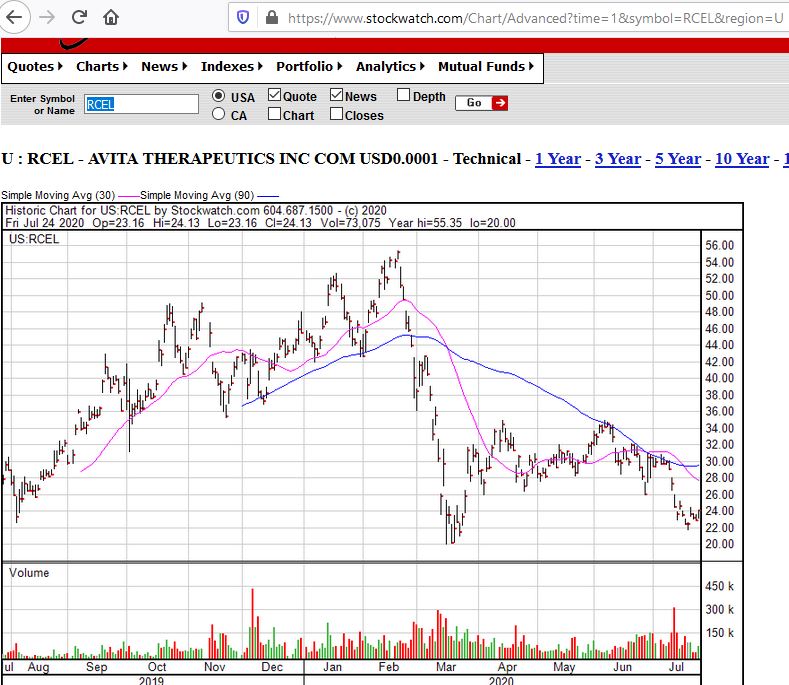This screenshot has height=685, width=789.
Task: Expand Analytics submenu arrow
Action: [422, 66]
